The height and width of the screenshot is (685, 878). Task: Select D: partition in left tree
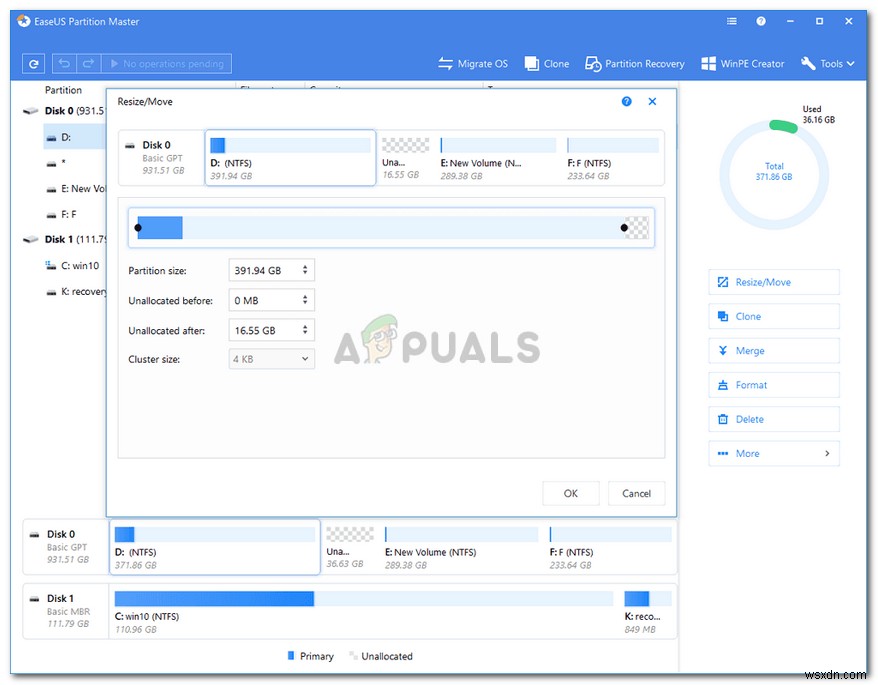pos(74,137)
